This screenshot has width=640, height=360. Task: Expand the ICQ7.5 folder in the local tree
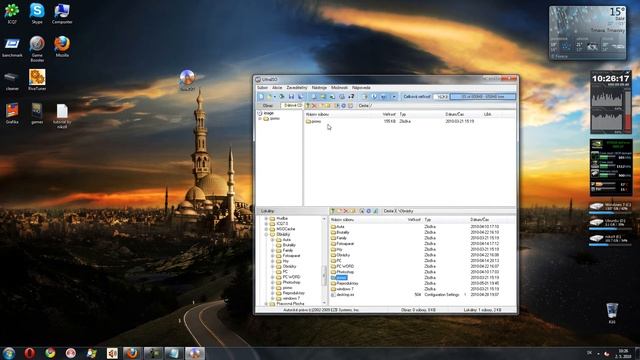coord(267,224)
